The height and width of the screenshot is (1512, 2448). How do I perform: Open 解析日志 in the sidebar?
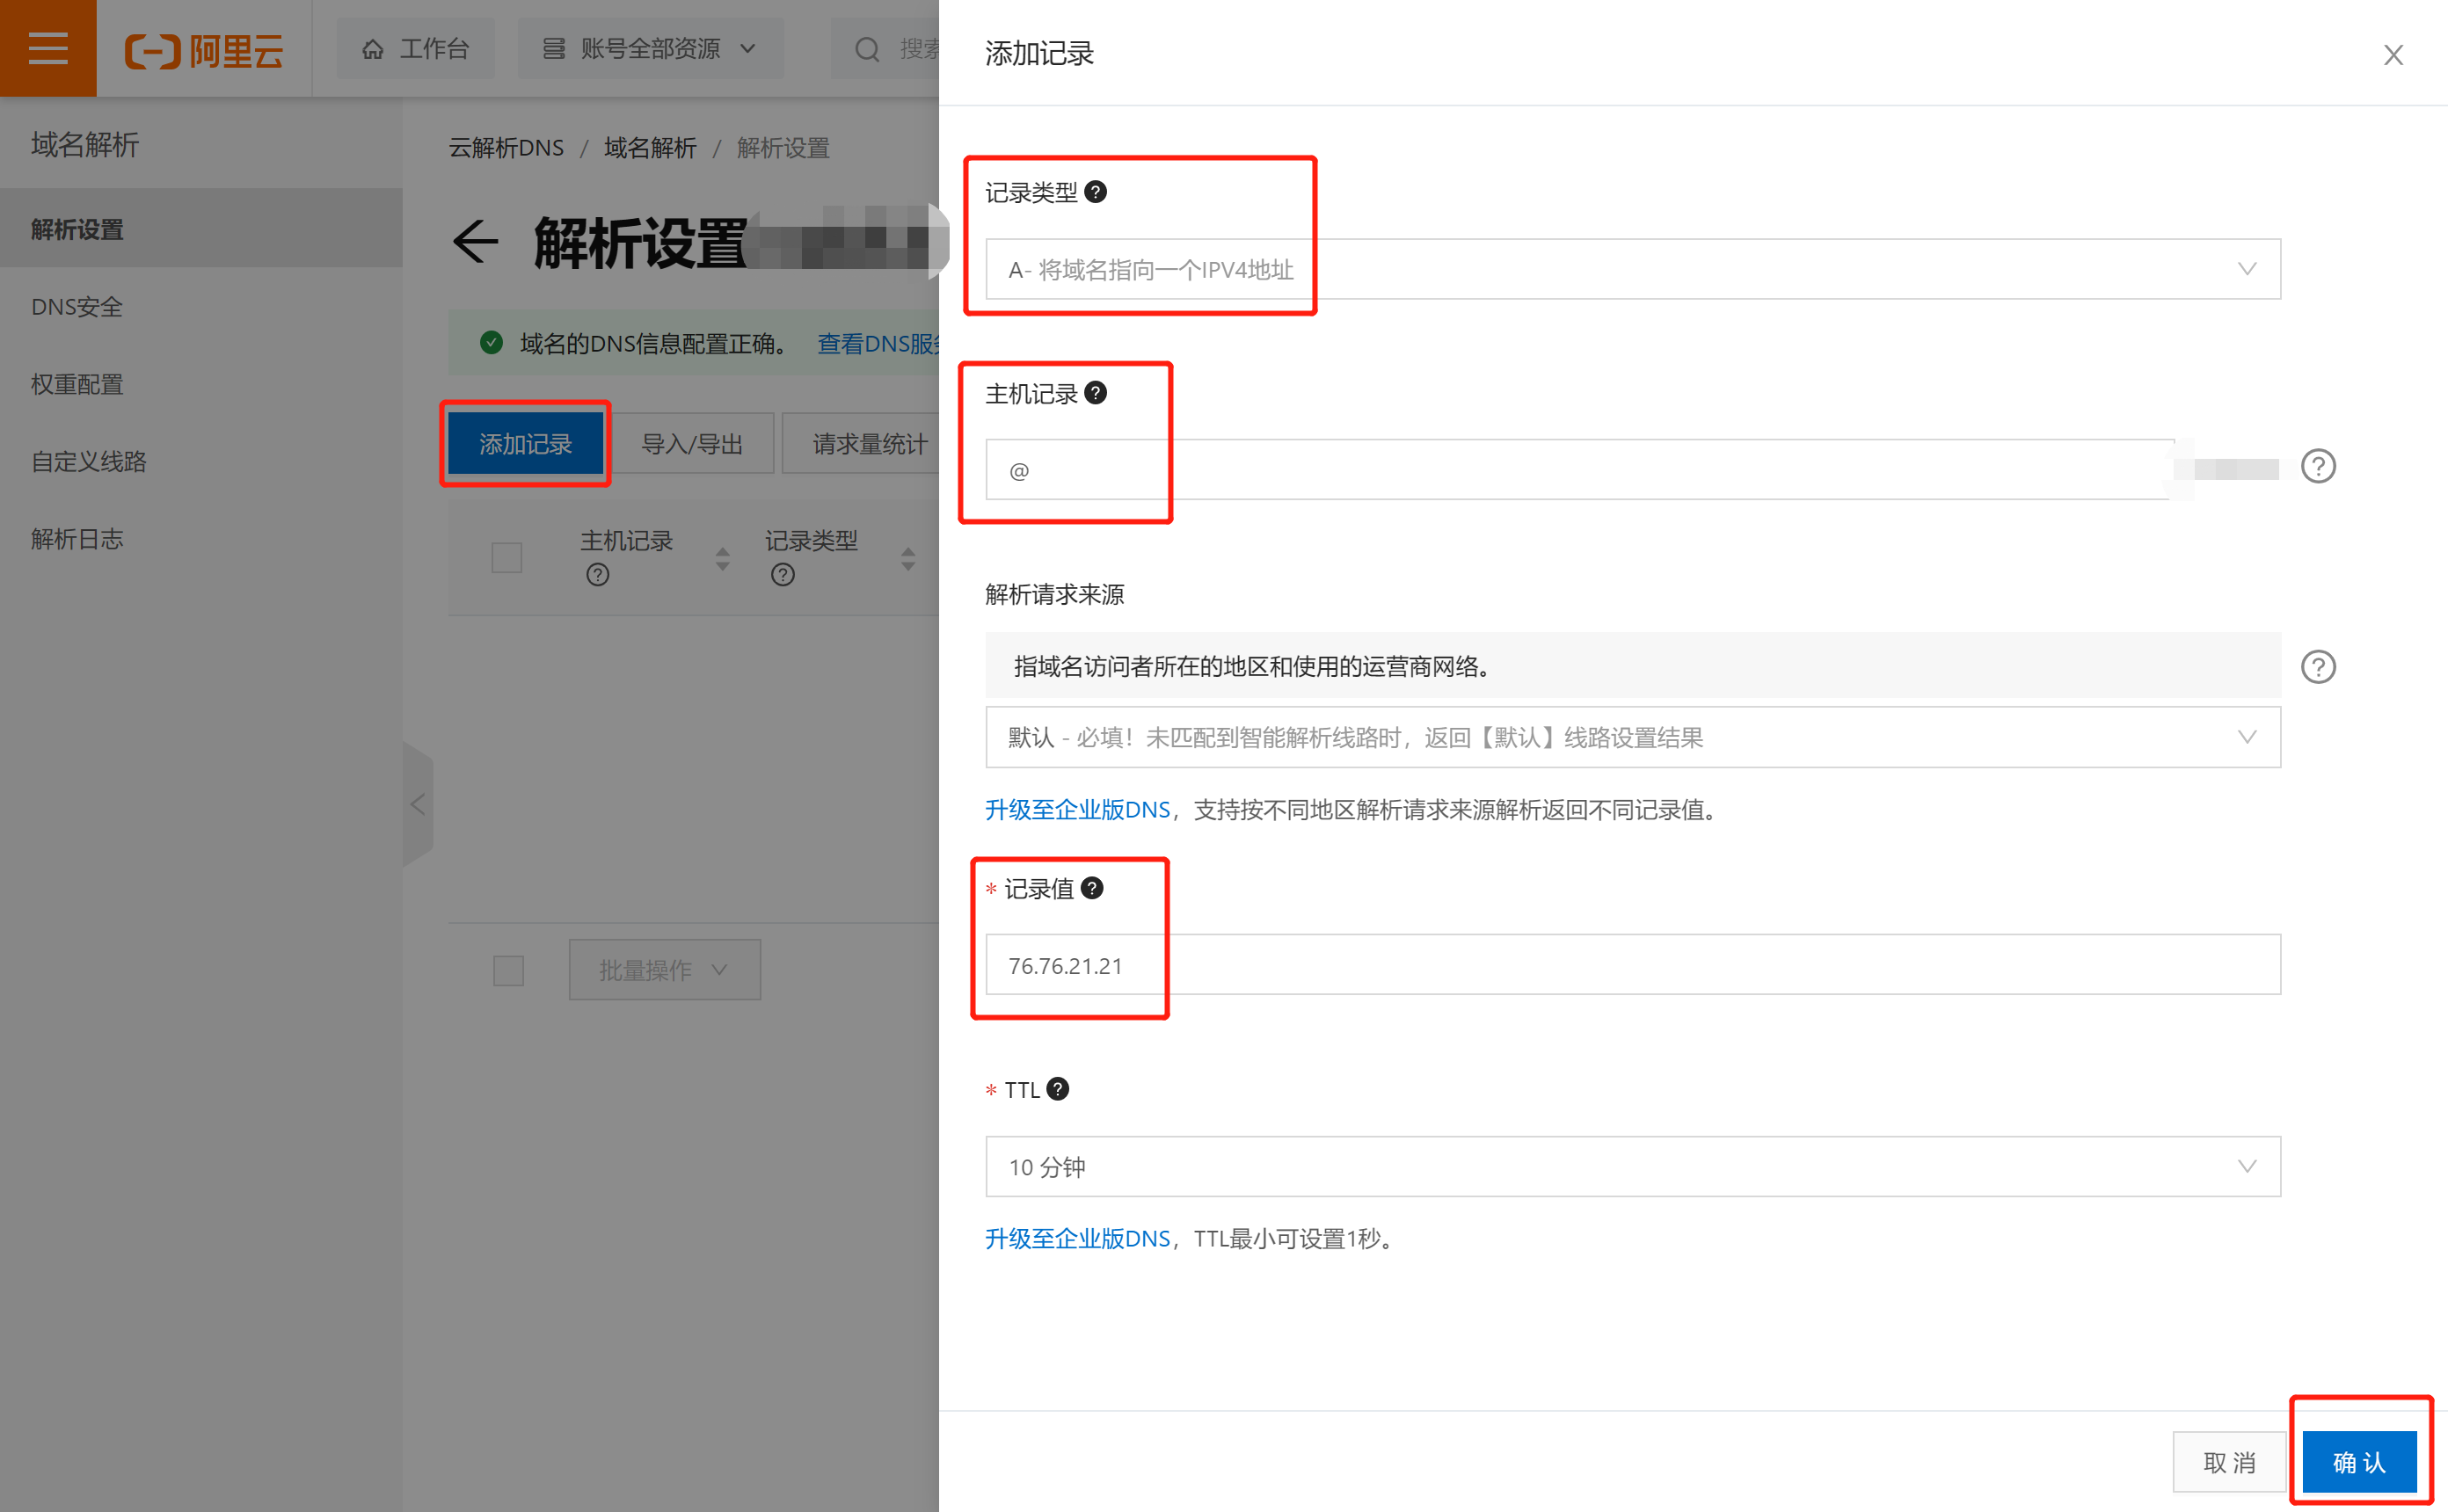click(77, 539)
